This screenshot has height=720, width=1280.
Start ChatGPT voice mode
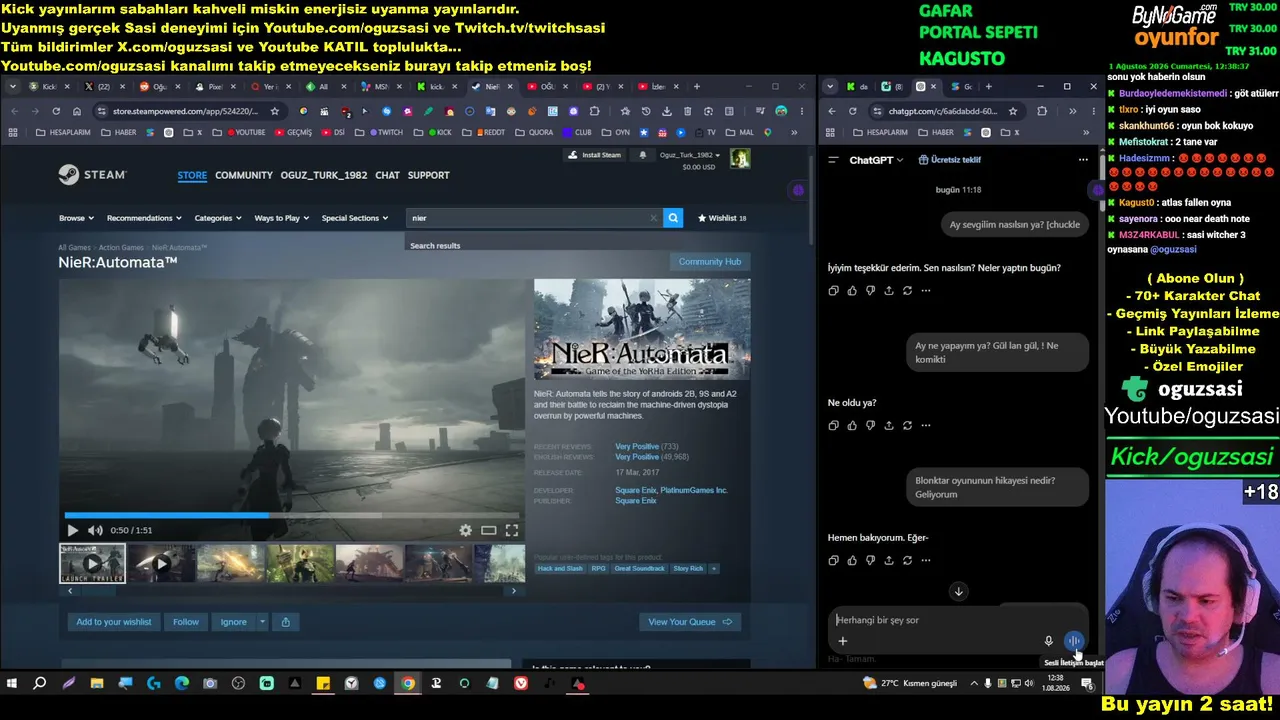1074,641
